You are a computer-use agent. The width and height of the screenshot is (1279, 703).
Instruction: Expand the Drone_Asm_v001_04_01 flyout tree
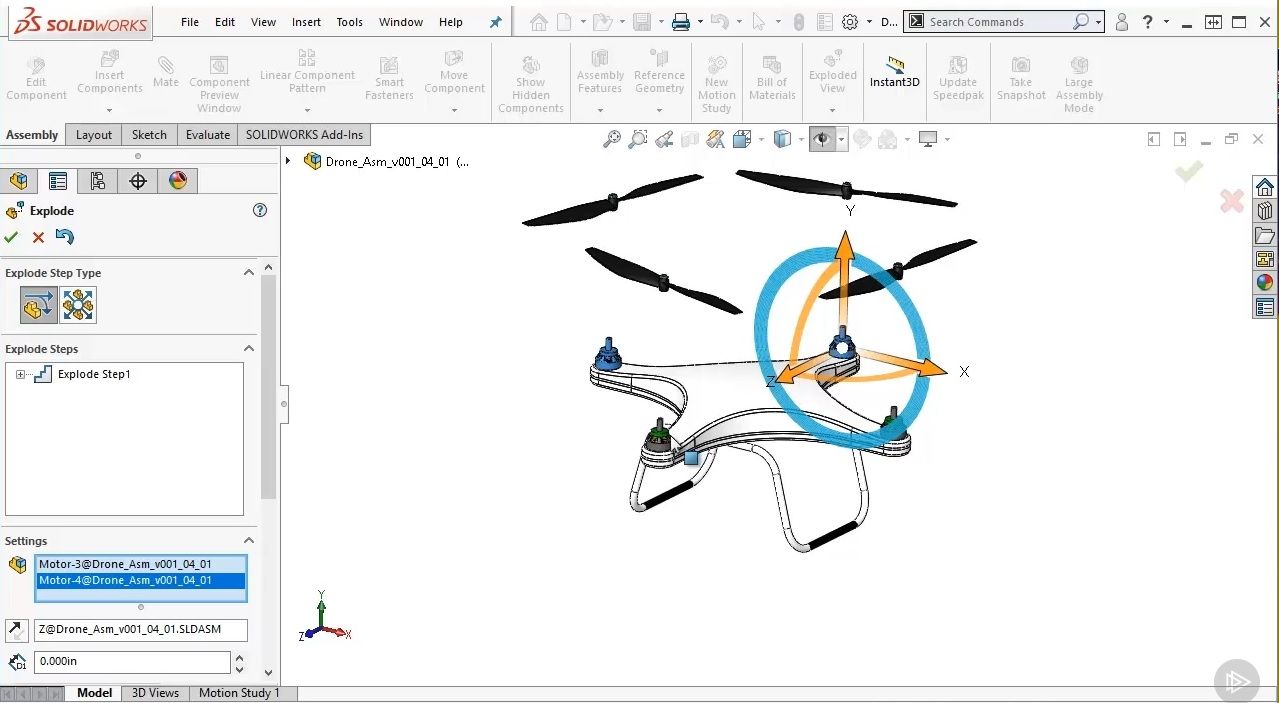click(x=289, y=161)
